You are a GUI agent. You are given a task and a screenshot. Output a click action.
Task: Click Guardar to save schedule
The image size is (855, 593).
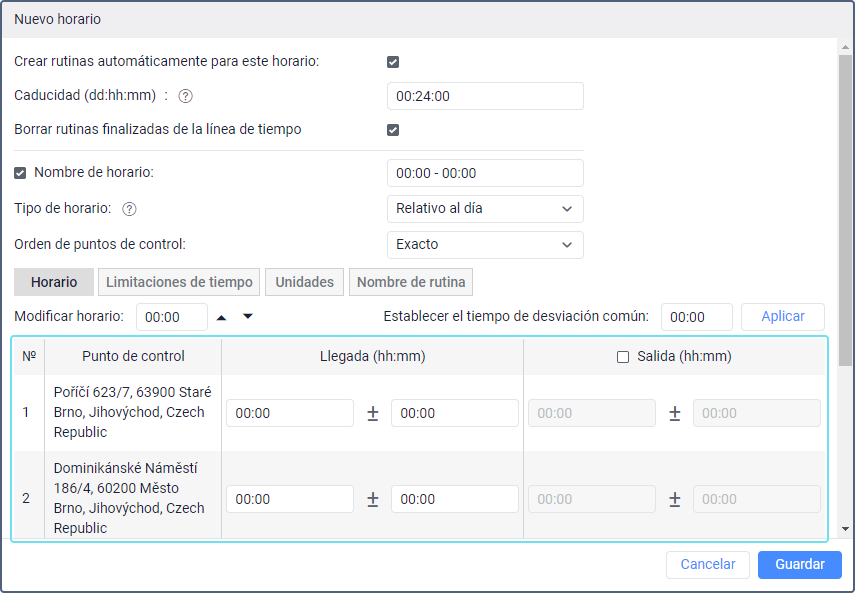799,564
